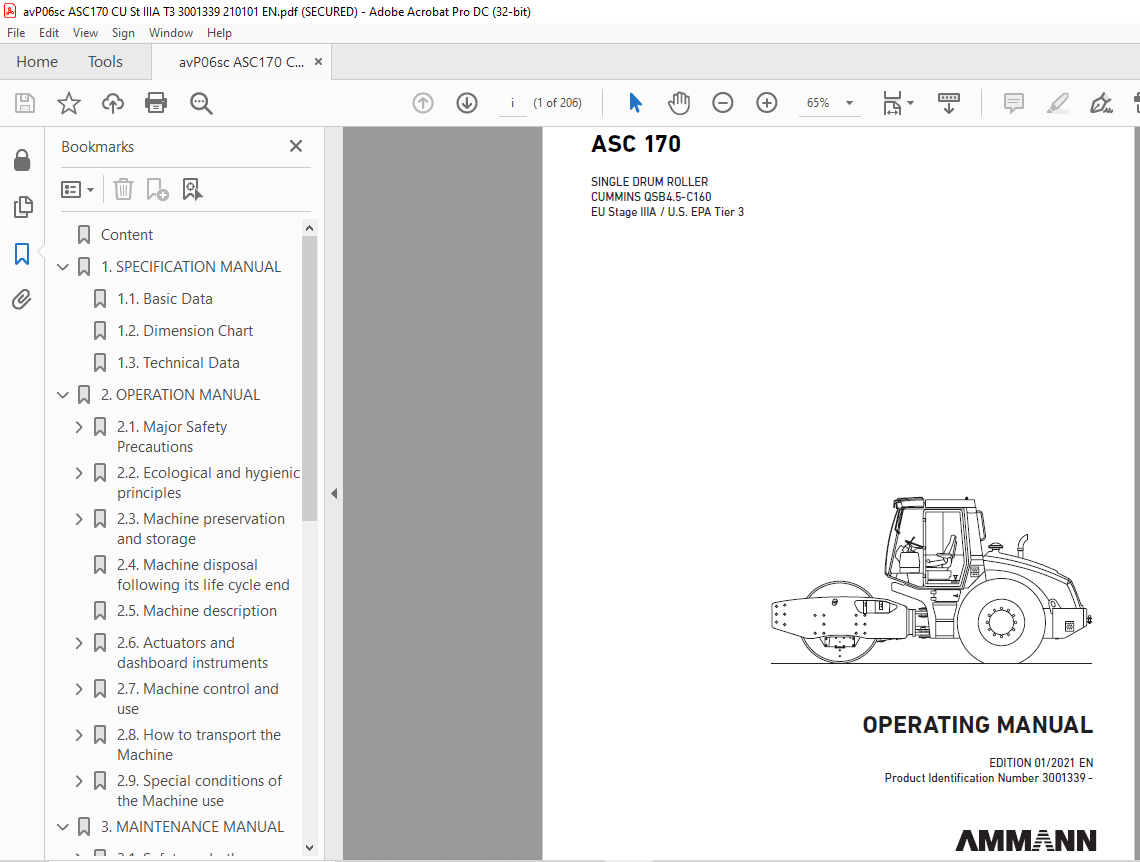Add a comment note

coord(1013,103)
